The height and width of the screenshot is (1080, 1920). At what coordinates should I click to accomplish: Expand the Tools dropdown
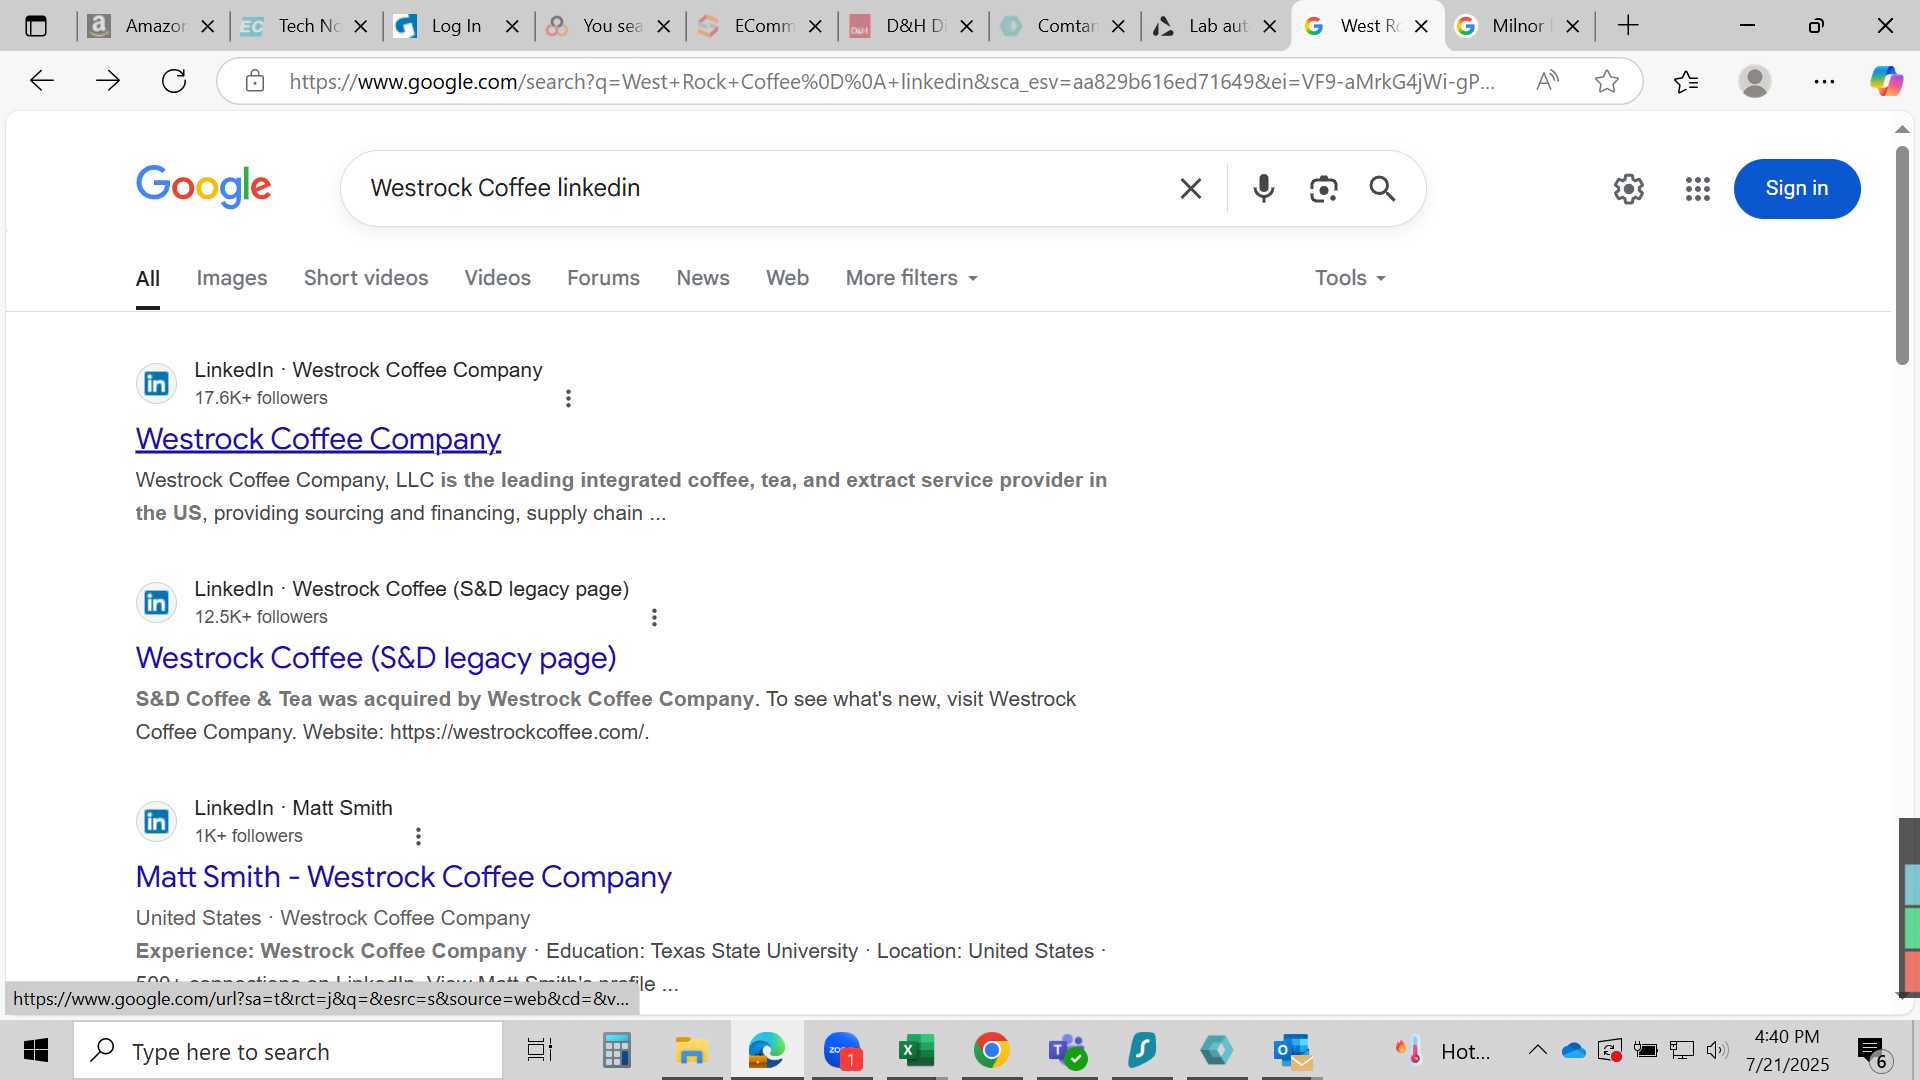click(1350, 278)
